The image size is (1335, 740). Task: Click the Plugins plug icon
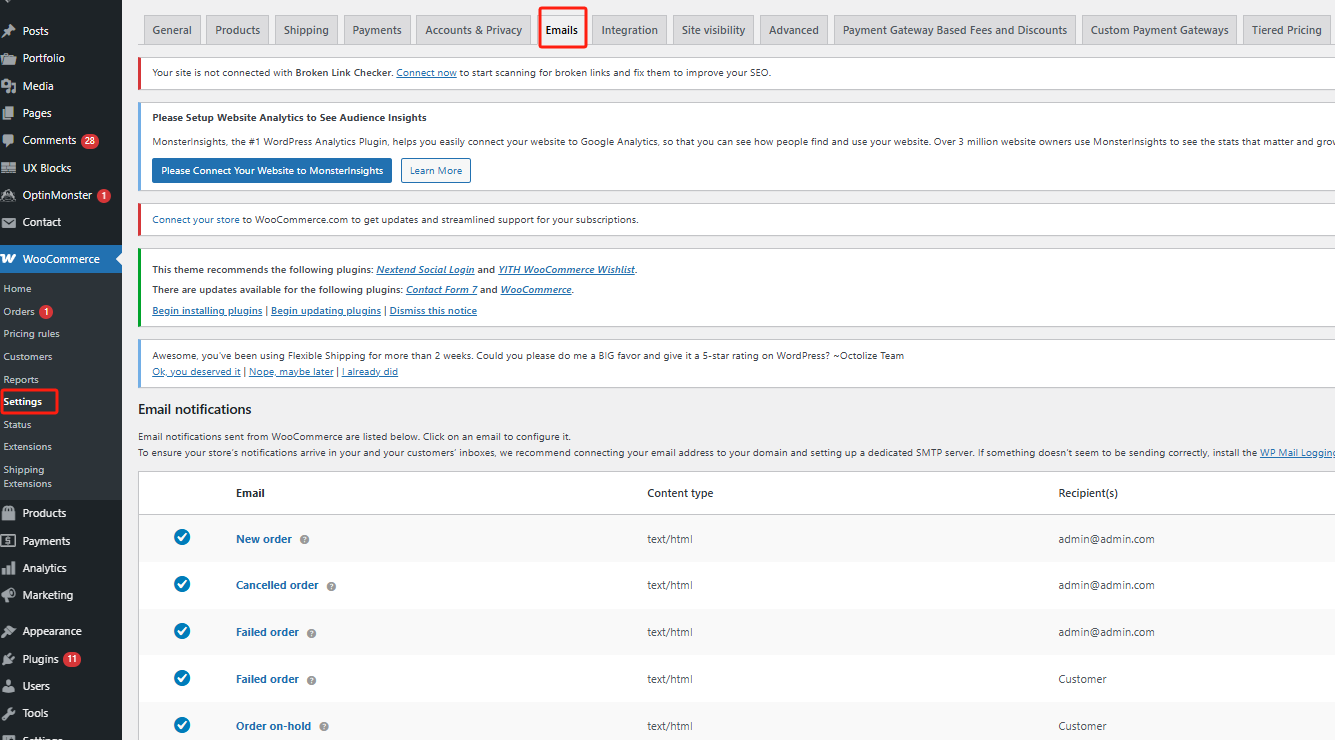(x=9, y=659)
